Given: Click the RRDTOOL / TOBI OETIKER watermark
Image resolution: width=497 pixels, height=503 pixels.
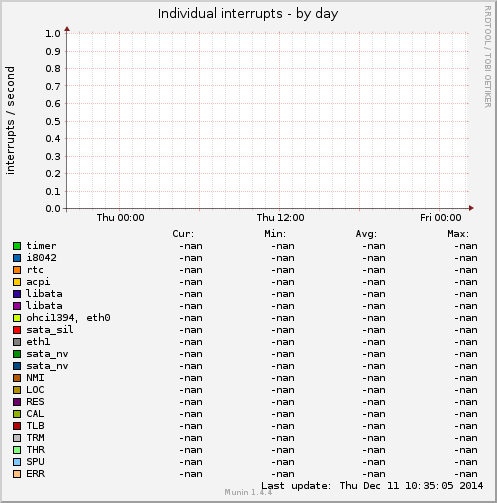Looking at the screenshot, I should click(487, 57).
